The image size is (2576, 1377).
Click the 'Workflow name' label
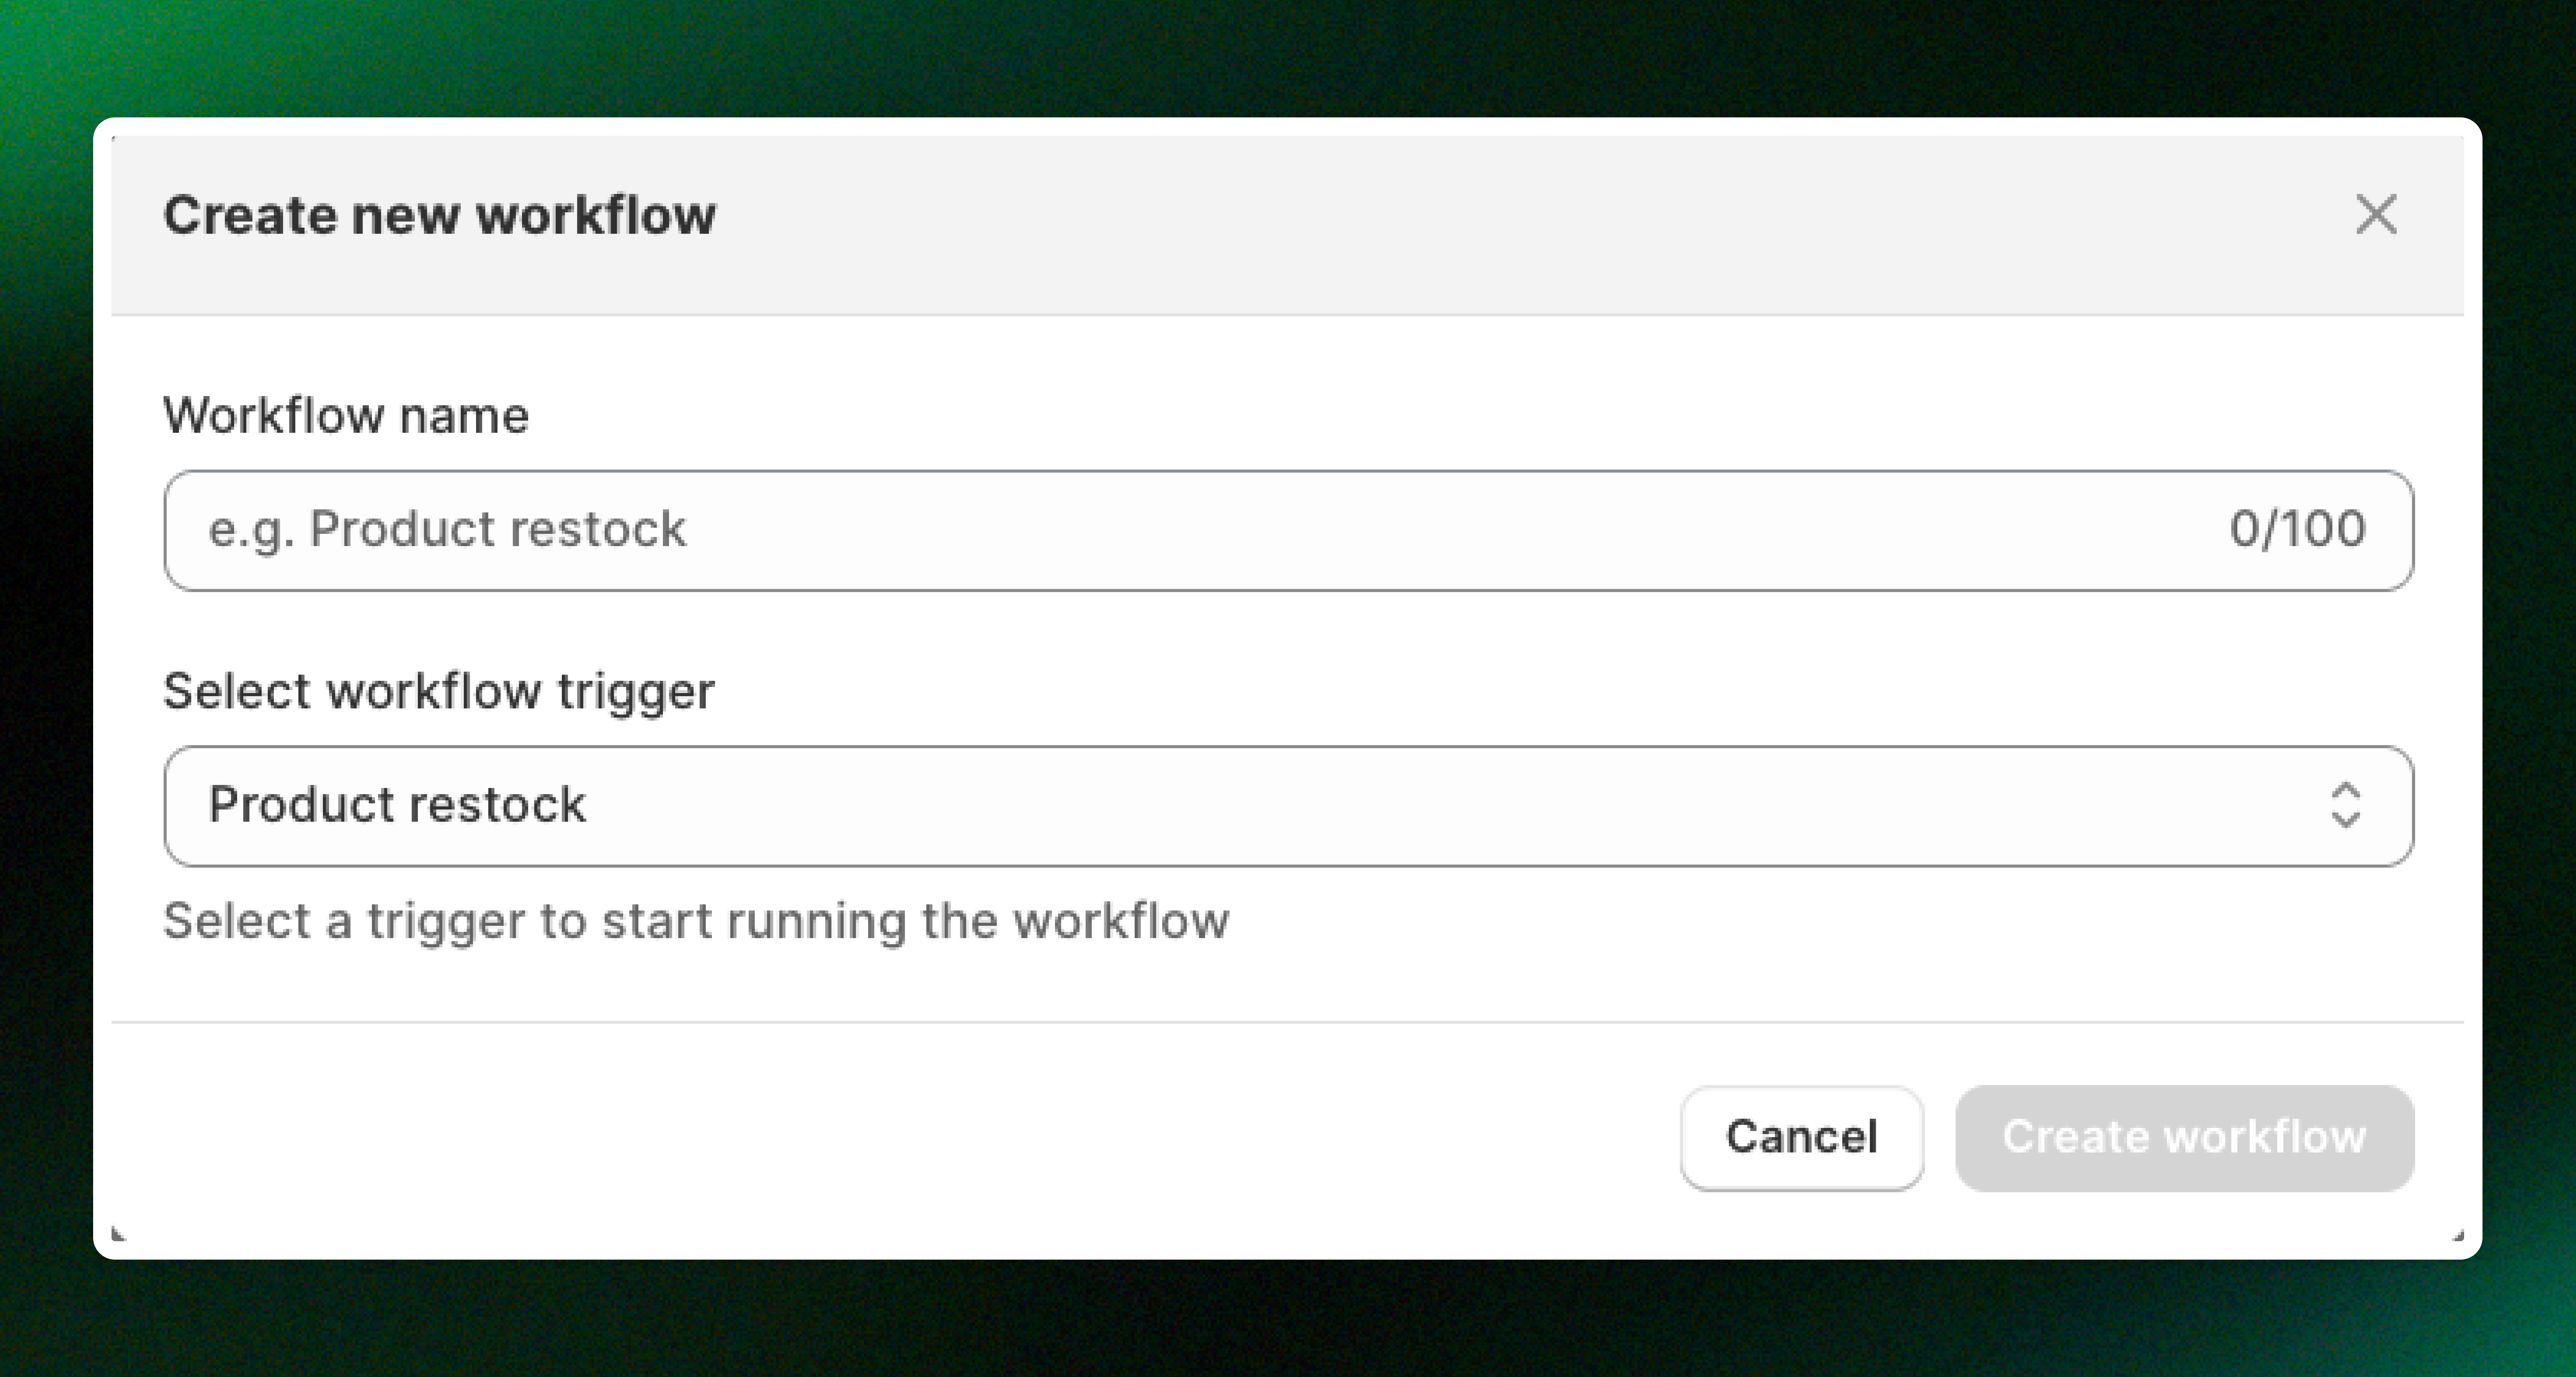tap(346, 415)
